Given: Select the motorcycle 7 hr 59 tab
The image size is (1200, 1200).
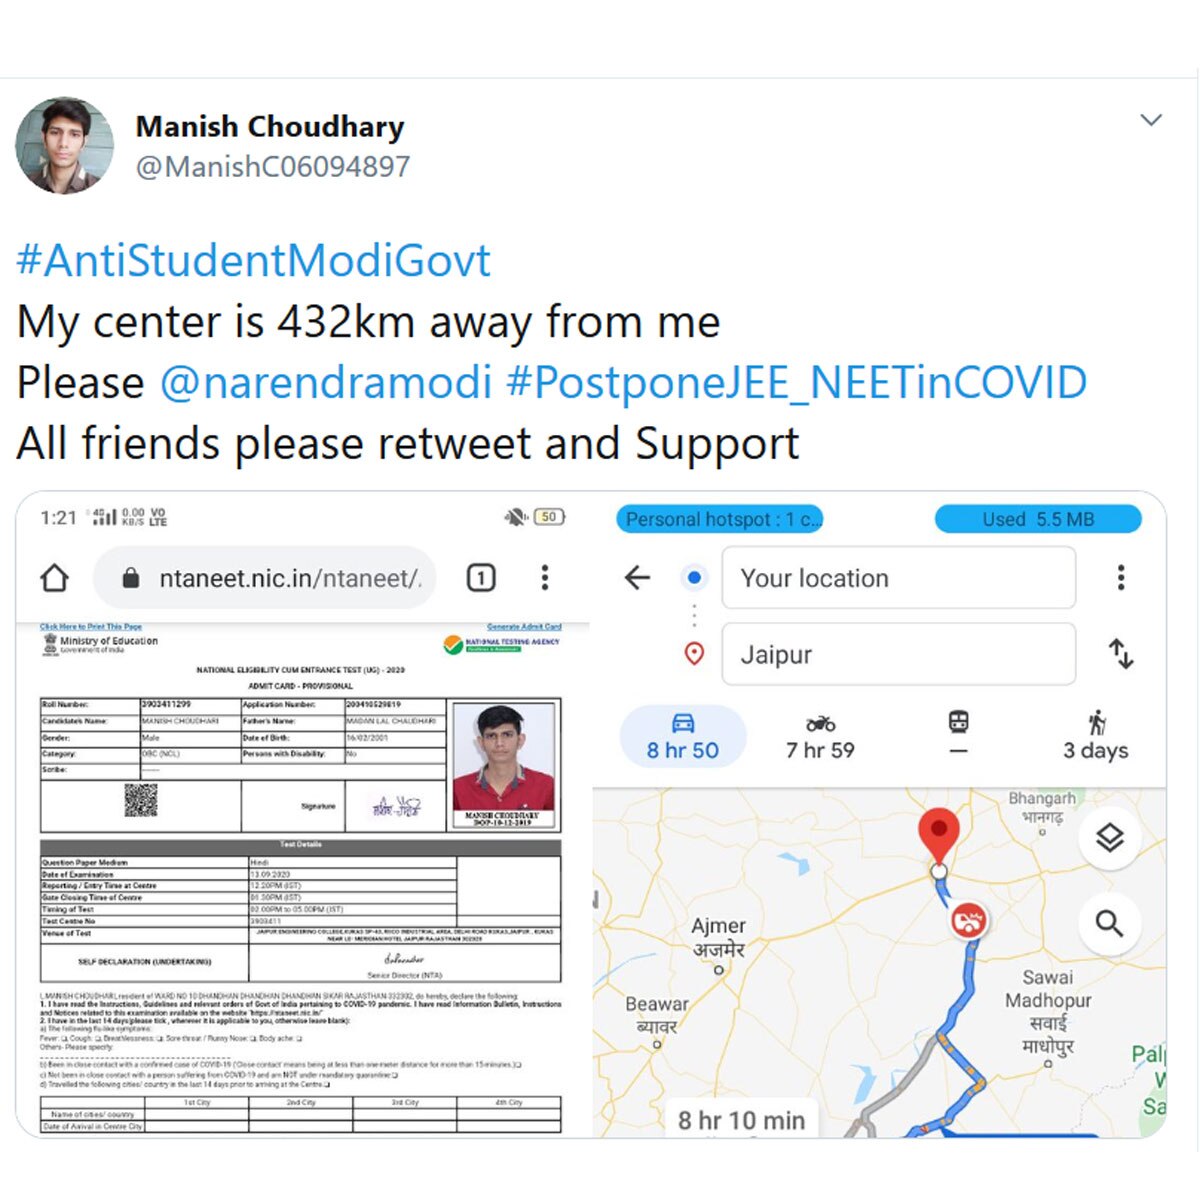Looking at the screenshot, I should [x=820, y=737].
